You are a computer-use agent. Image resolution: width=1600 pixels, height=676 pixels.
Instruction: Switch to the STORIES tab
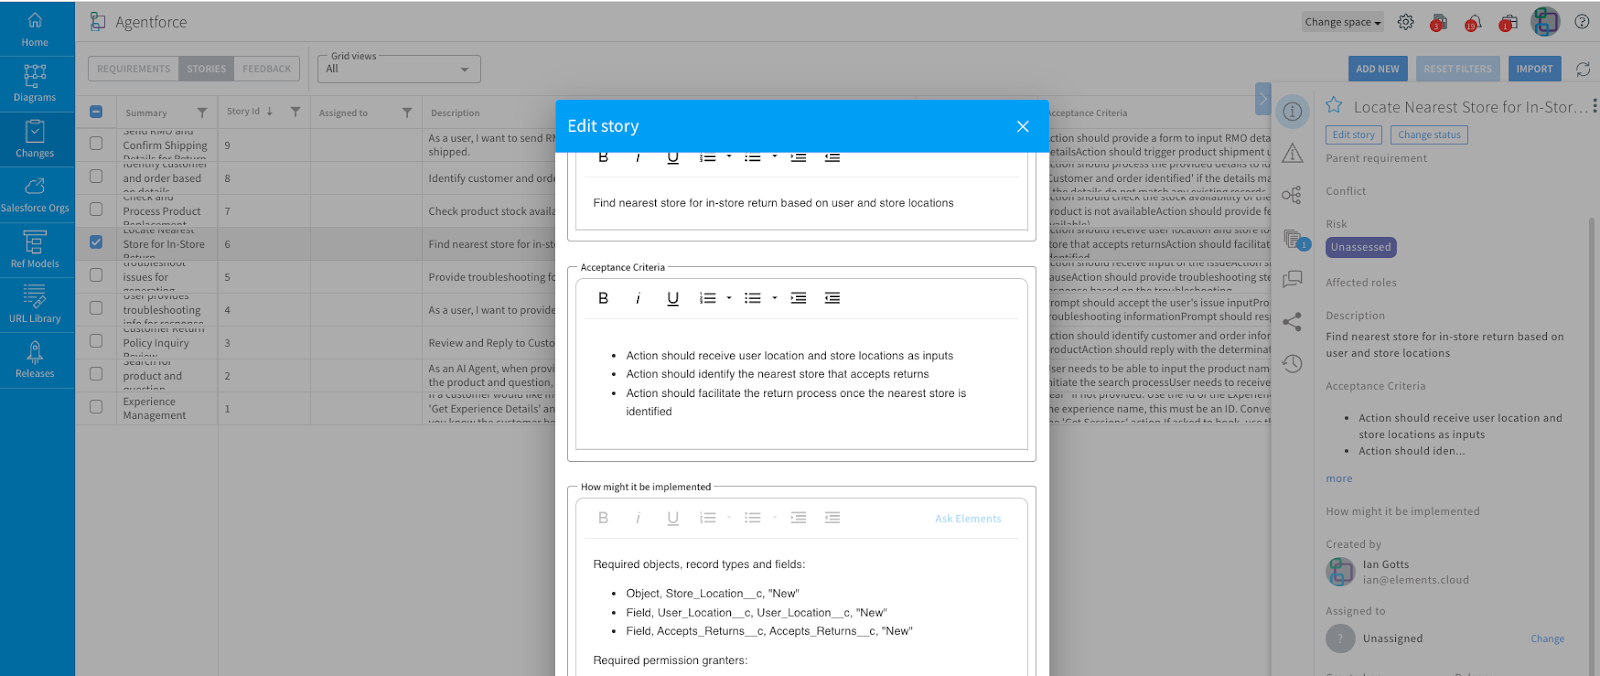(x=206, y=69)
